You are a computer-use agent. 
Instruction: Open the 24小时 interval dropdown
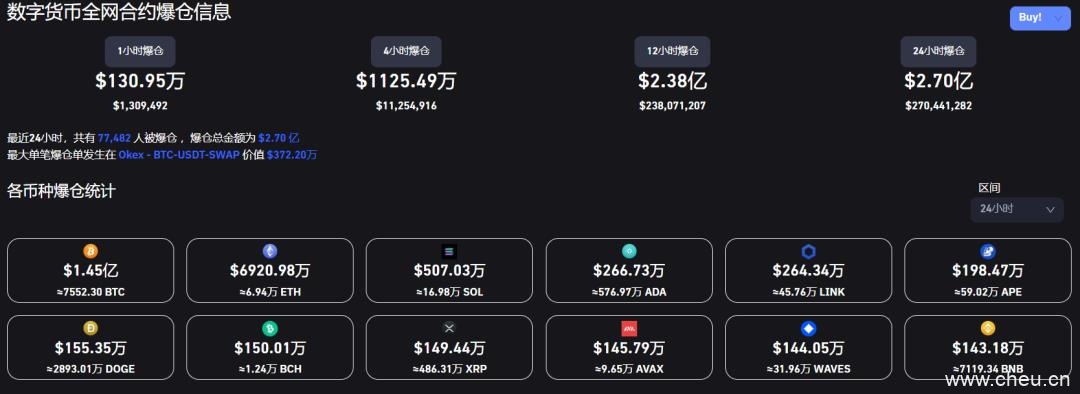[1017, 209]
